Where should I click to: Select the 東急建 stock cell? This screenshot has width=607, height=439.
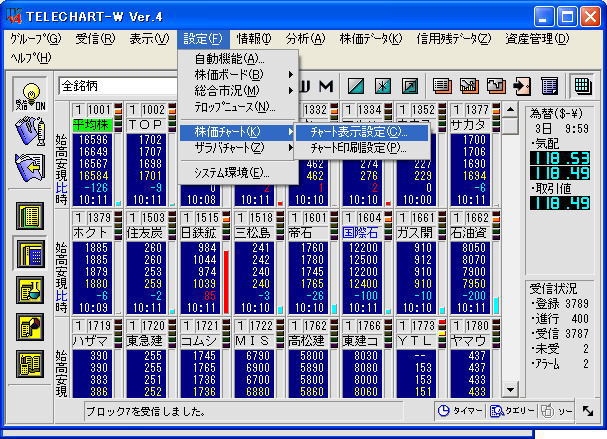click(x=146, y=341)
